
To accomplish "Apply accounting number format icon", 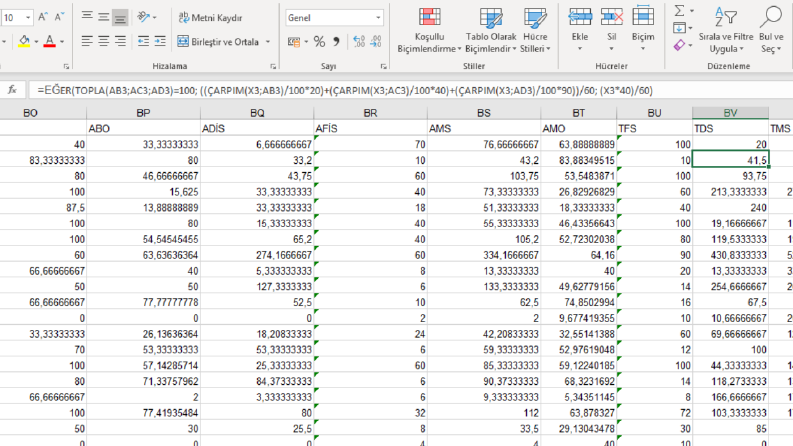I will pos(293,41).
